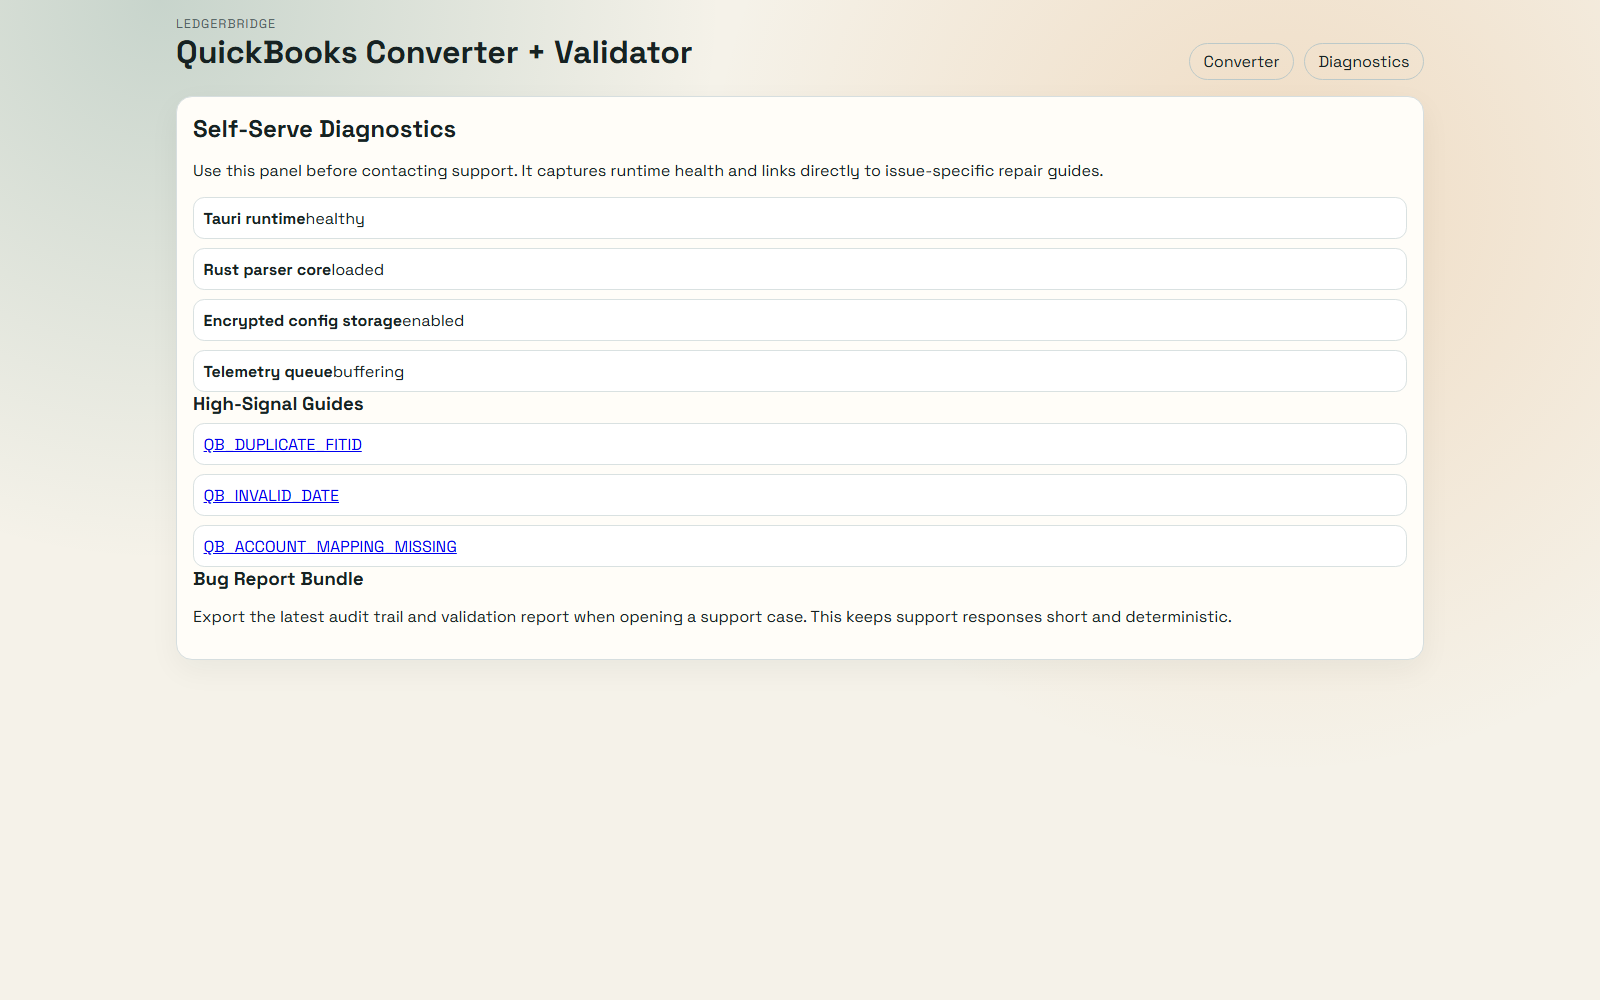Select the Telemetry queue label
Image resolution: width=1600 pixels, height=1000 pixels.
point(267,372)
